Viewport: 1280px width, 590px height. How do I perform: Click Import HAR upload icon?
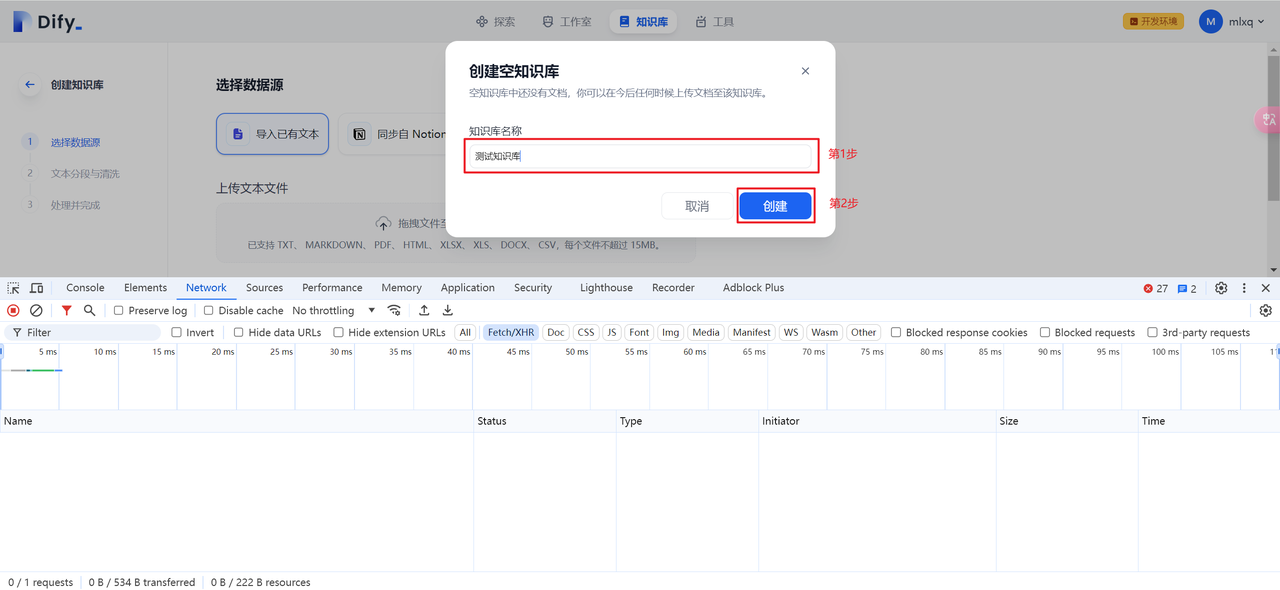pyautogui.click(x=424, y=311)
